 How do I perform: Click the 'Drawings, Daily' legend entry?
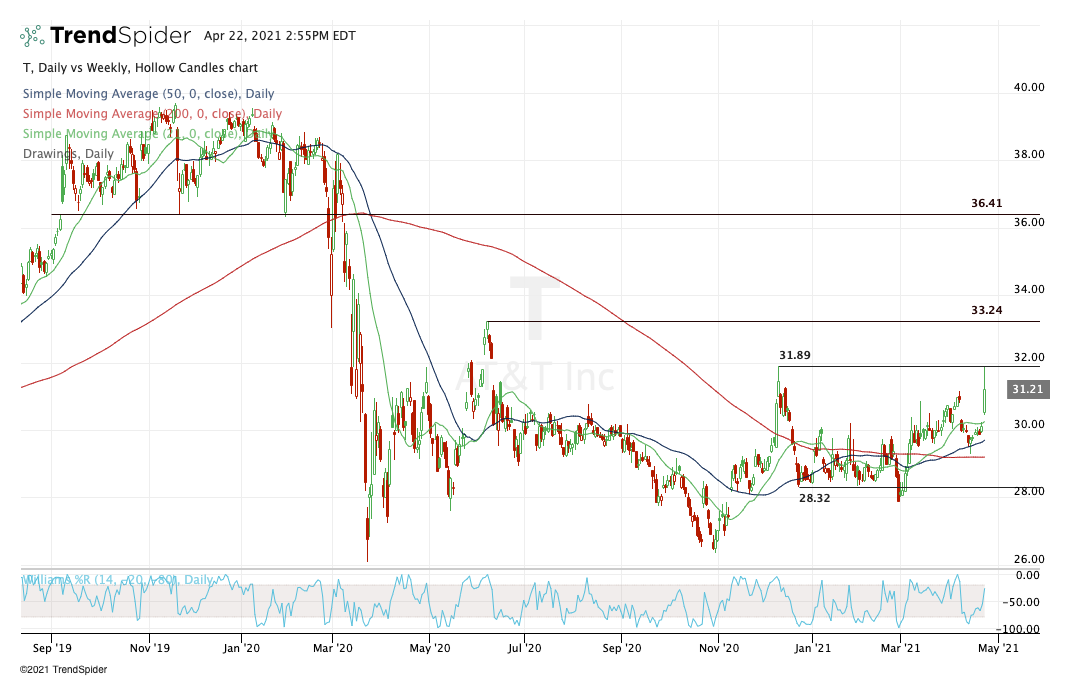[68, 154]
